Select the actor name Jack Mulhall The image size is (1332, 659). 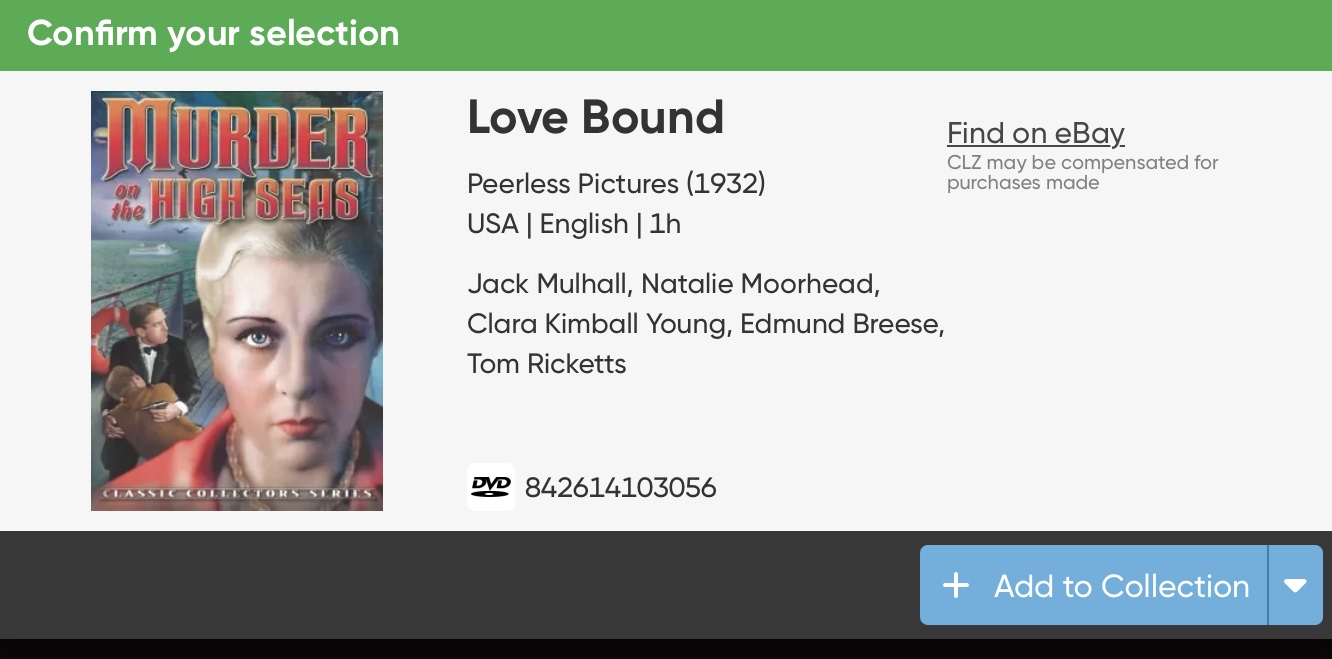[x=547, y=284]
